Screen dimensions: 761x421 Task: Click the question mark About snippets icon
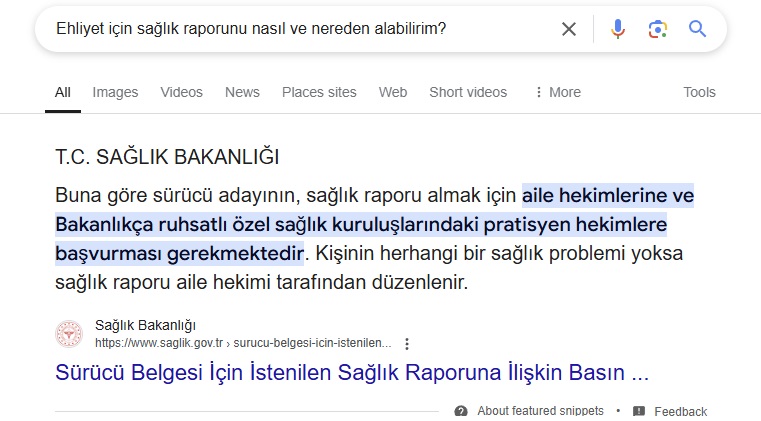click(461, 411)
